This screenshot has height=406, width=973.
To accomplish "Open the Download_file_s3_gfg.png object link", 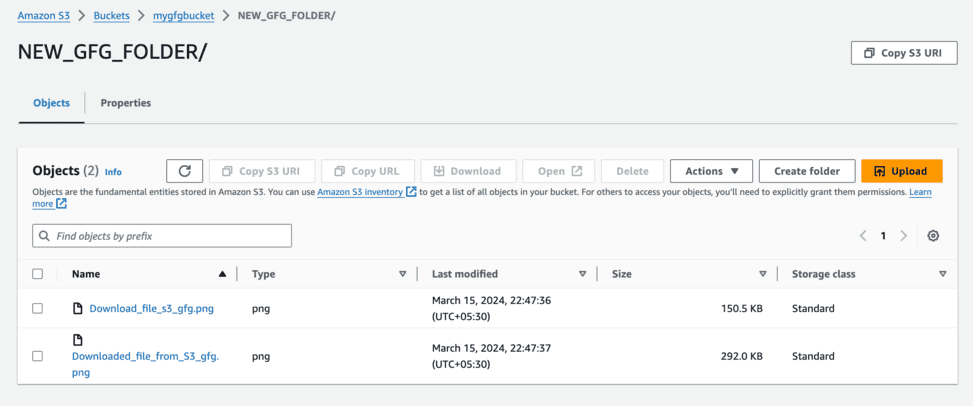I will tap(151, 309).
